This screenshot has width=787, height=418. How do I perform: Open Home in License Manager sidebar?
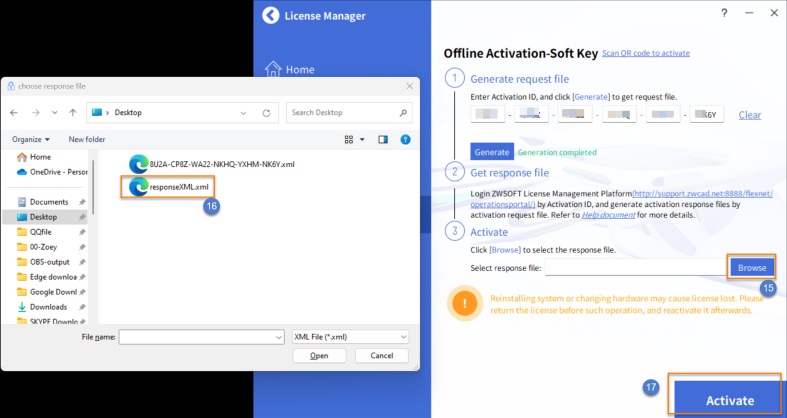(x=290, y=69)
